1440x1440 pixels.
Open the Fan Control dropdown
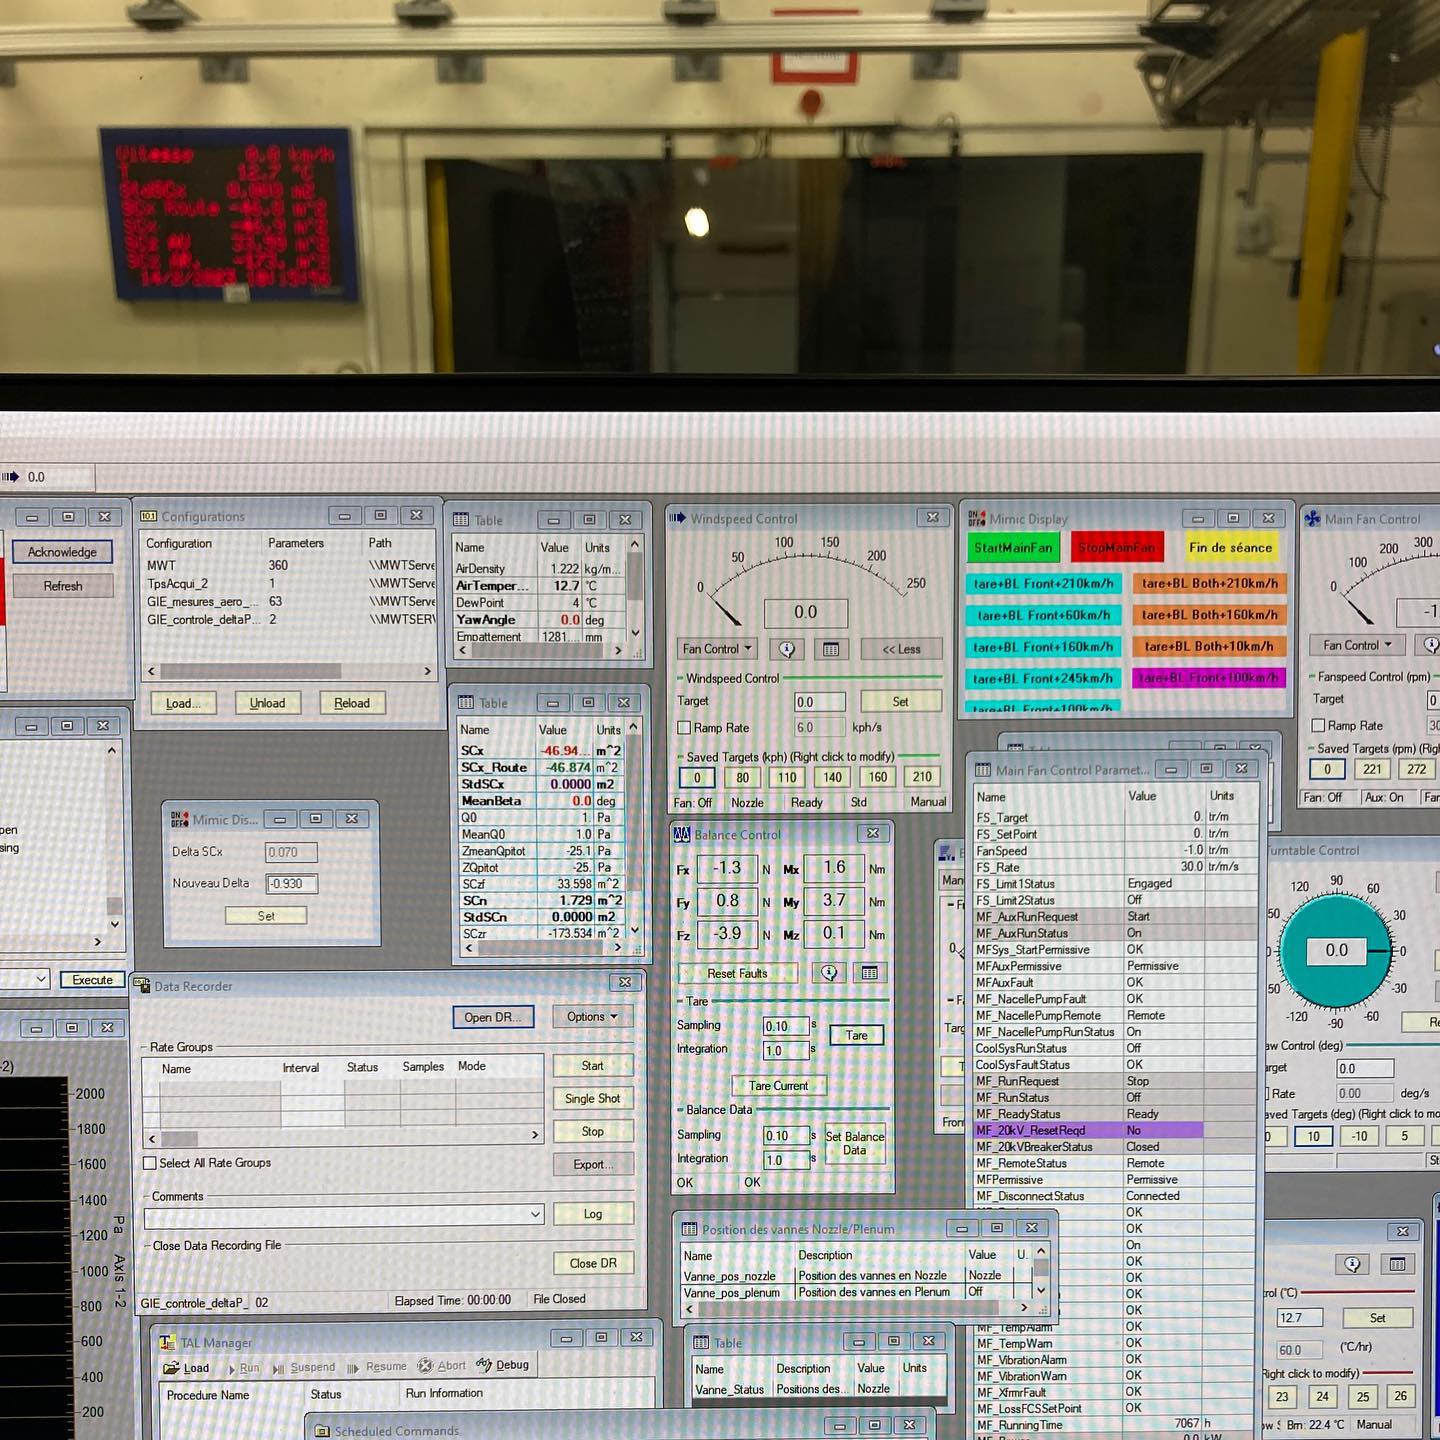coord(716,649)
